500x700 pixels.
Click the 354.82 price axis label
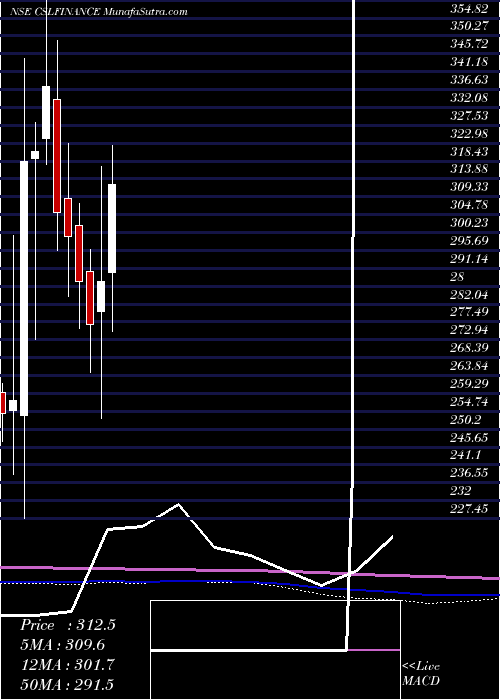[x=469, y=8]
